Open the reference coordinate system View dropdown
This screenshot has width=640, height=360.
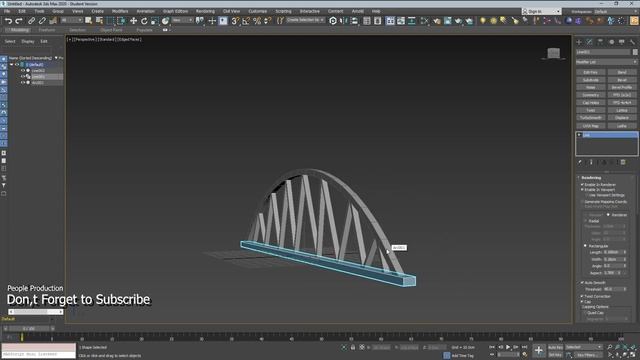[182, 20]
